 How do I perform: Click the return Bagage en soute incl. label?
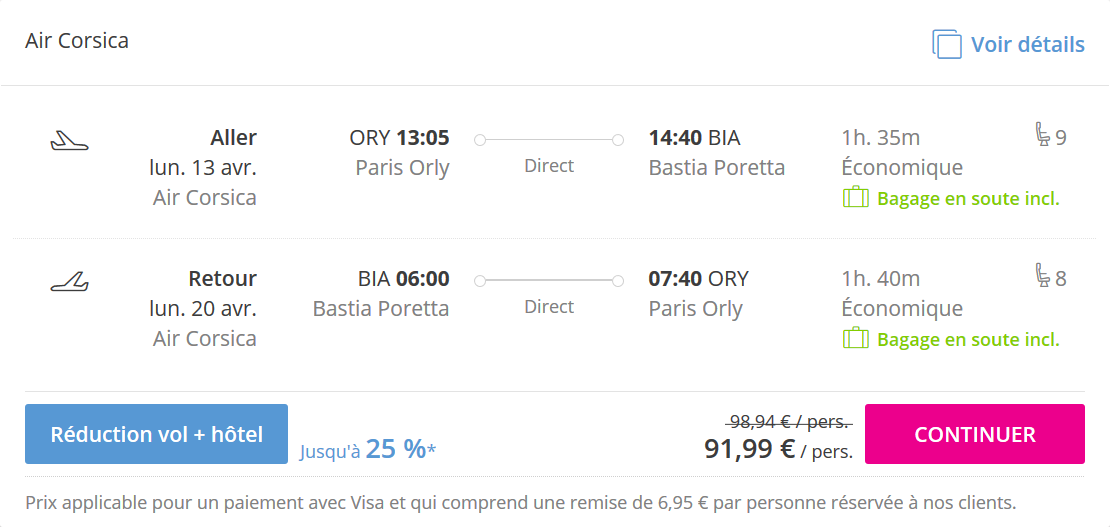[967, 340]
